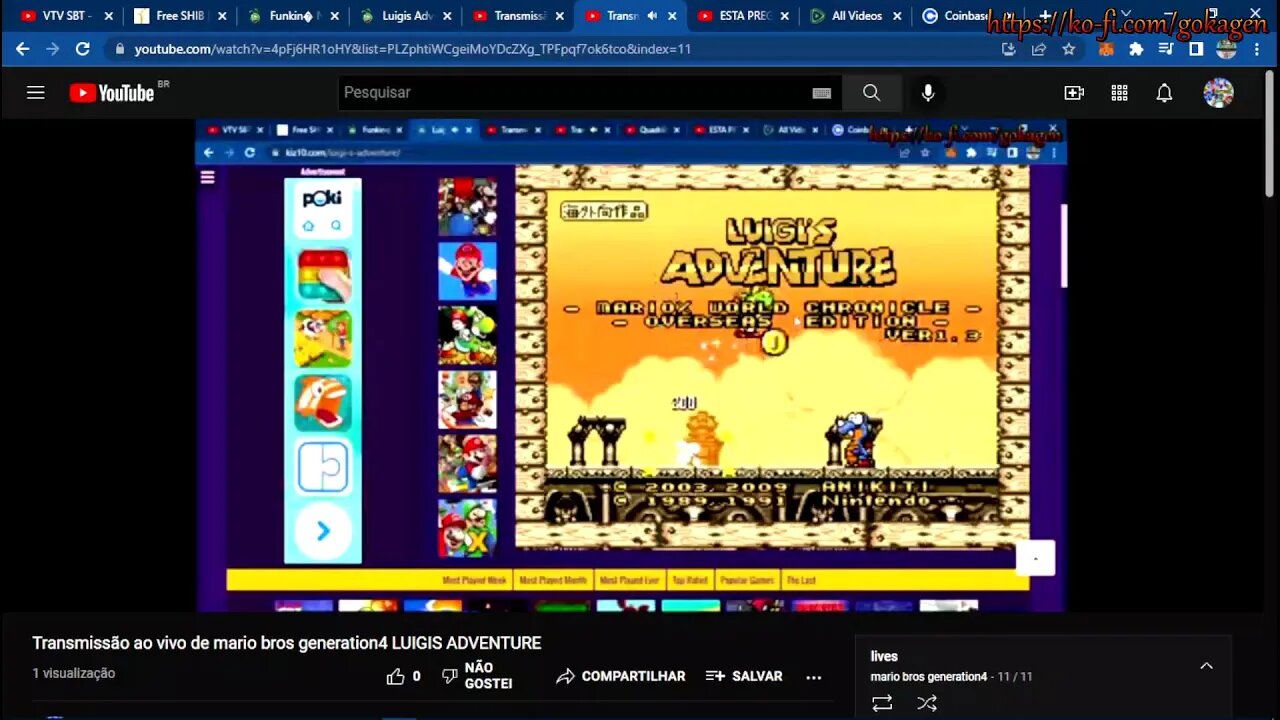Open more actions ellipsis below the video
The width and height of the screenshot is (1280, 720).
pyautogui.click(x=814, y=677)
